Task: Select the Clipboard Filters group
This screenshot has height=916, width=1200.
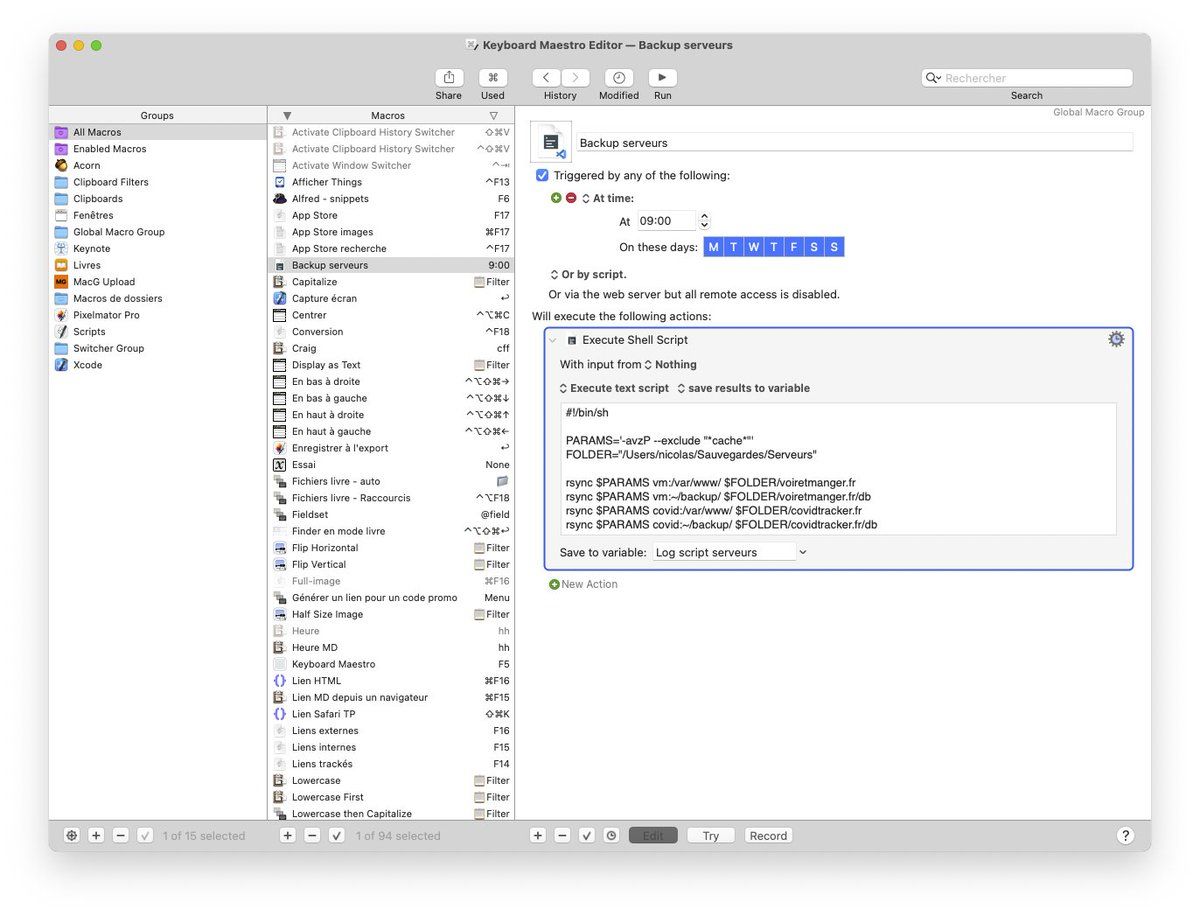Action: (110, 182)
